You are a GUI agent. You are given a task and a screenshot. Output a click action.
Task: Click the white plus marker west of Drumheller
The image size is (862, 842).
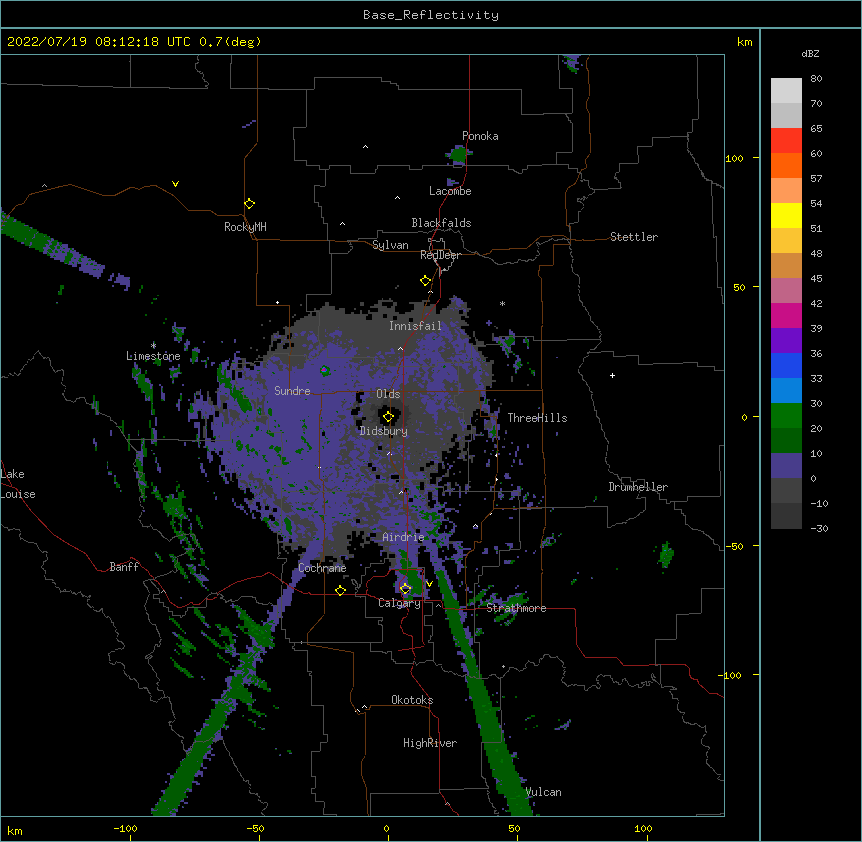[x=612, y=375]
